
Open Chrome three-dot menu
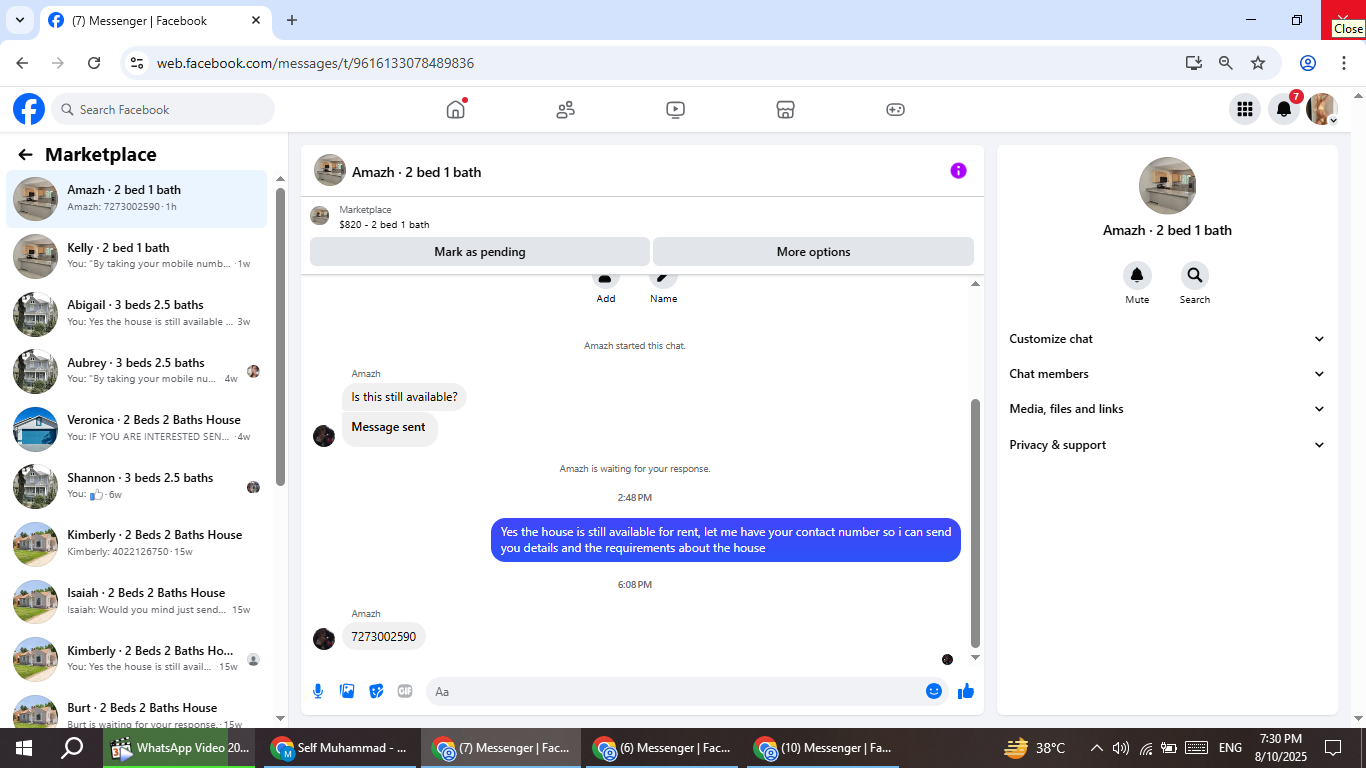[1344, 63]
